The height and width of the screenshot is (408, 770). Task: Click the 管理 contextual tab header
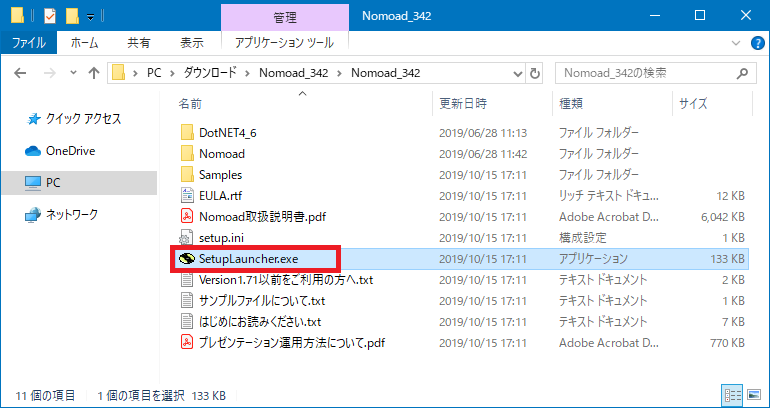[285, 18]
